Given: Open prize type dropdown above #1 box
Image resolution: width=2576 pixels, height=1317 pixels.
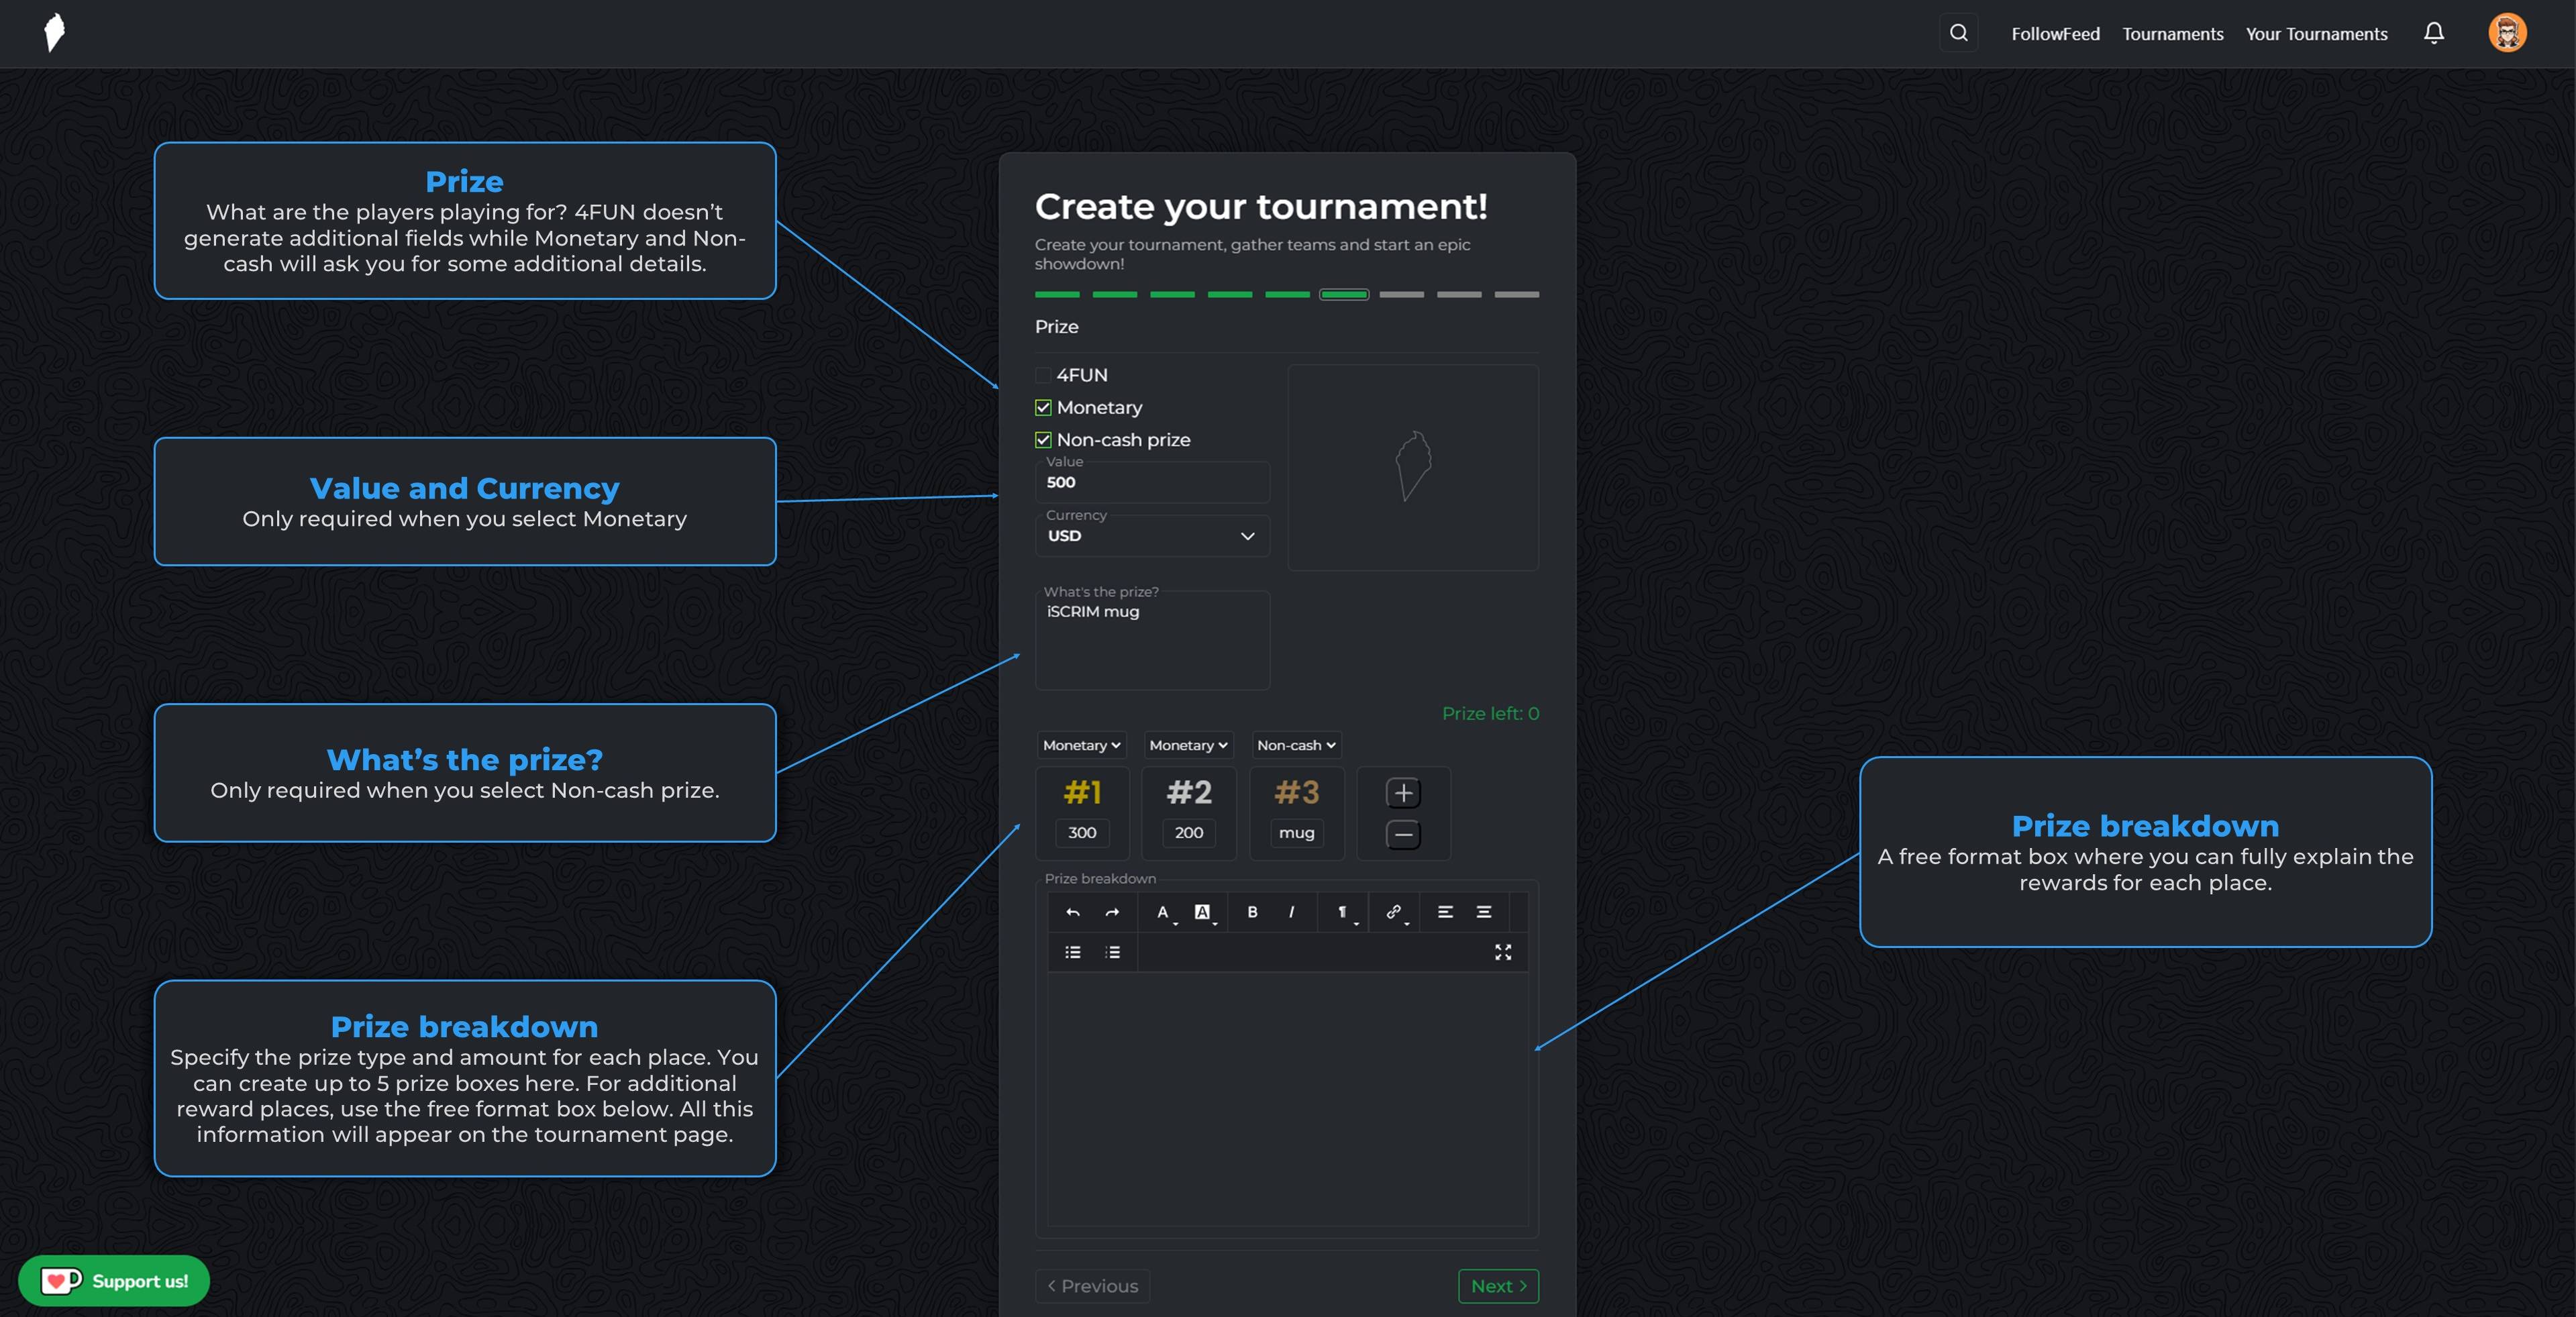Looking at the screenshot, I should 1080,745.
